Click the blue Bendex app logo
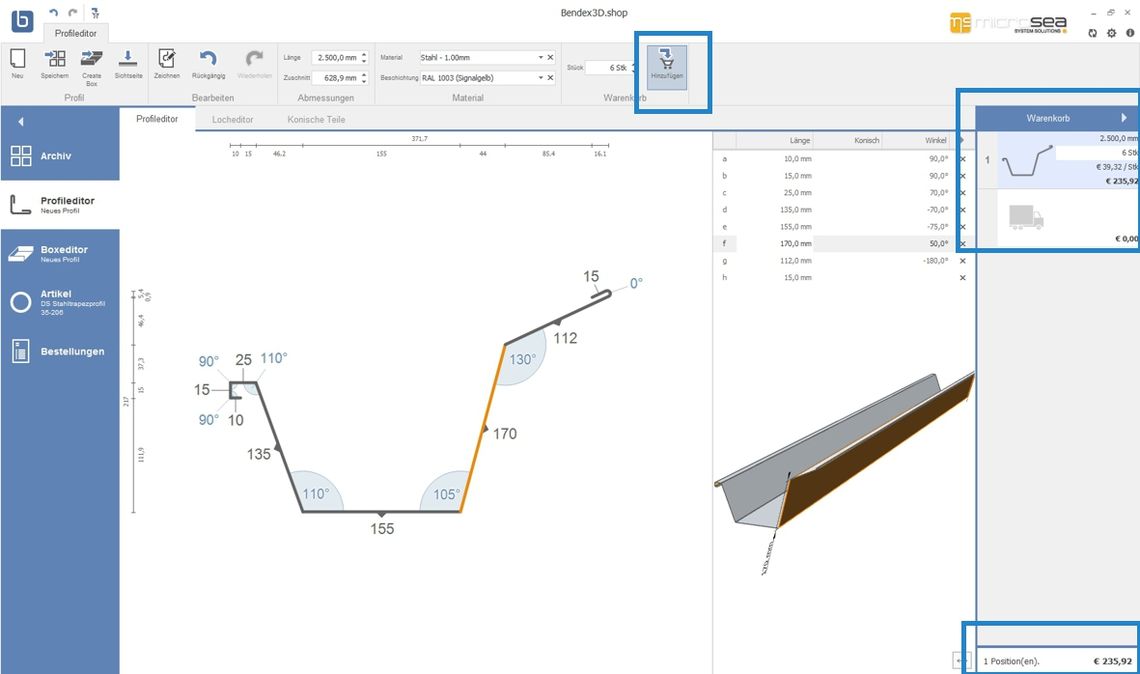 point(22,20)
